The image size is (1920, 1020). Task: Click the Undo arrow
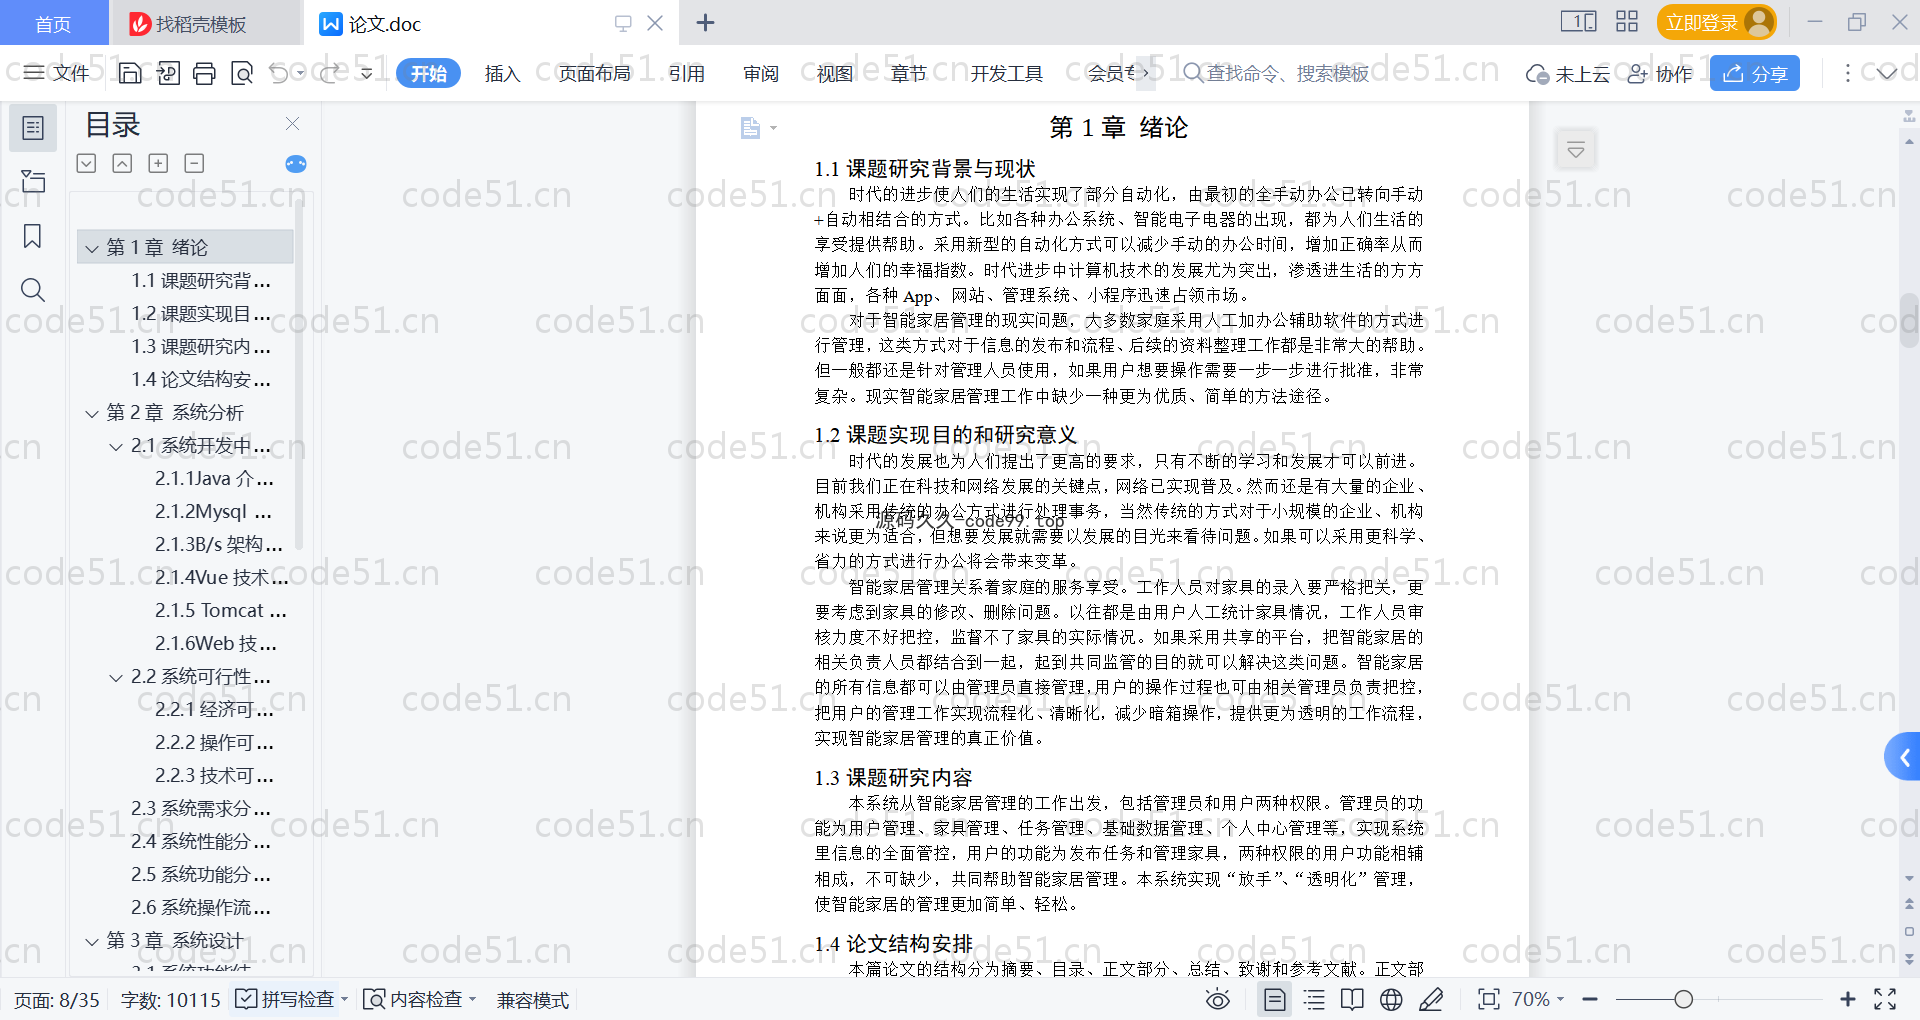[x=279, y=73]
